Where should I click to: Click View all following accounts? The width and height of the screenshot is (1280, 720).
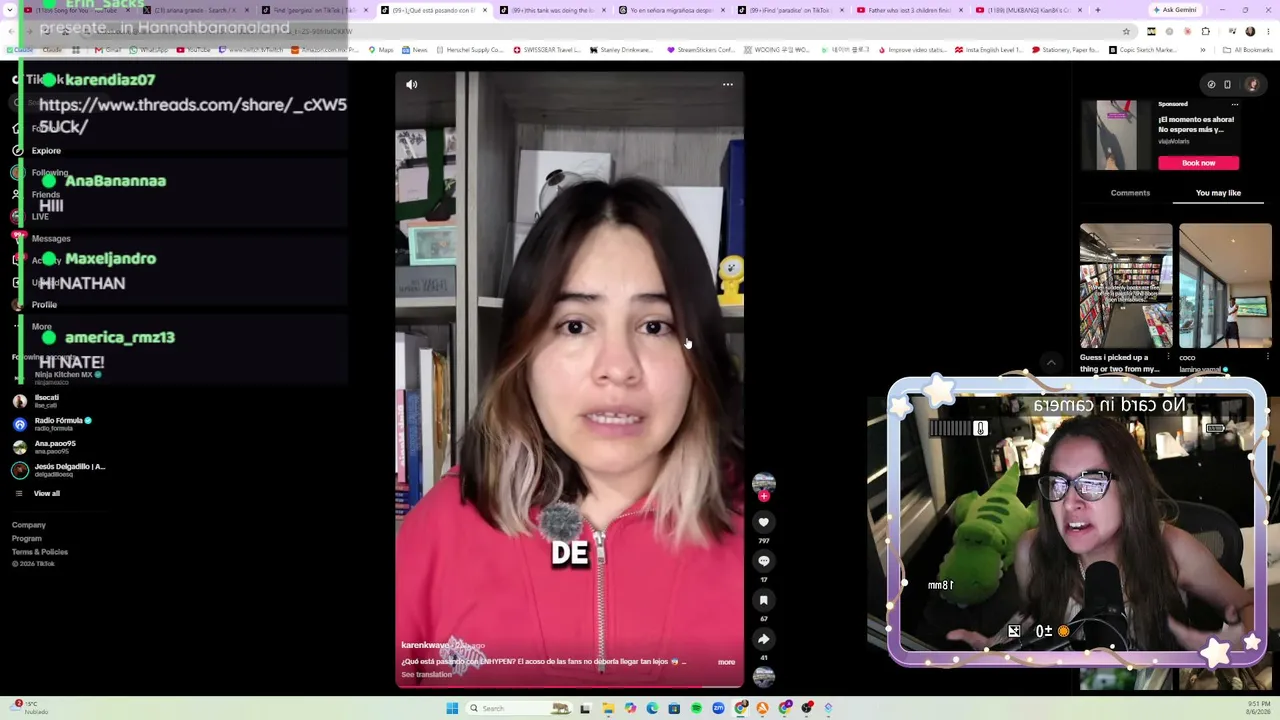38,493
